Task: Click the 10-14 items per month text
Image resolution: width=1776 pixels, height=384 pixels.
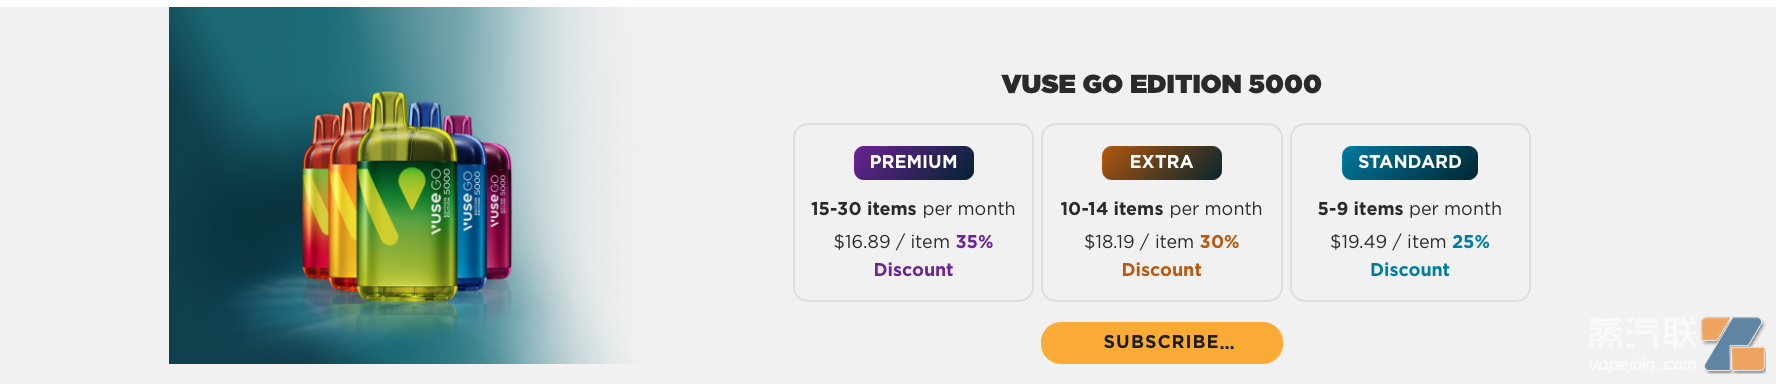Action: tap(1161, 209)
